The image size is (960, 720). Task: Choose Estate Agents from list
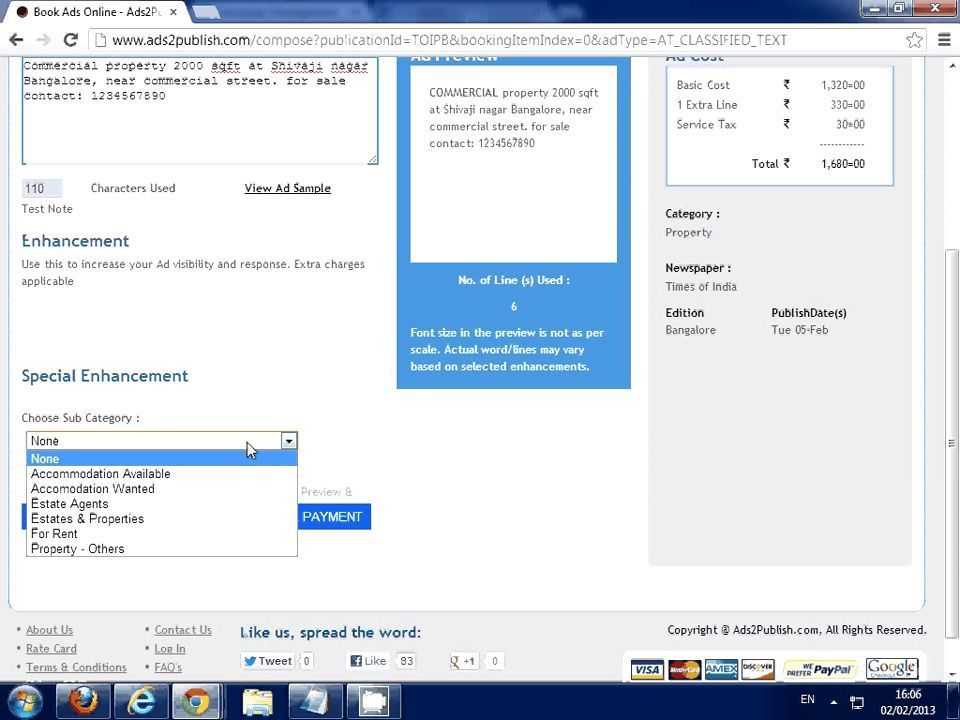(x=69, y=504)
